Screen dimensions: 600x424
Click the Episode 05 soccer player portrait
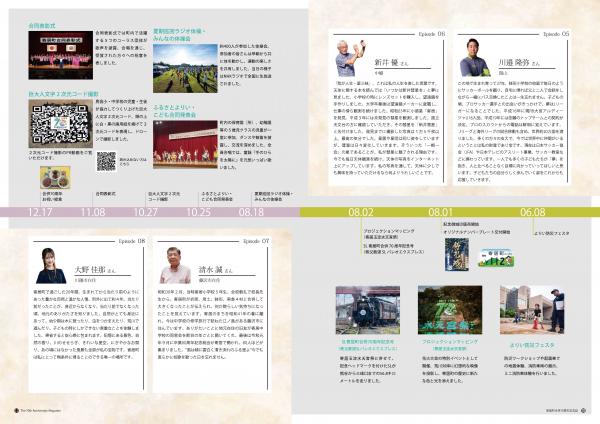(475, 57)
